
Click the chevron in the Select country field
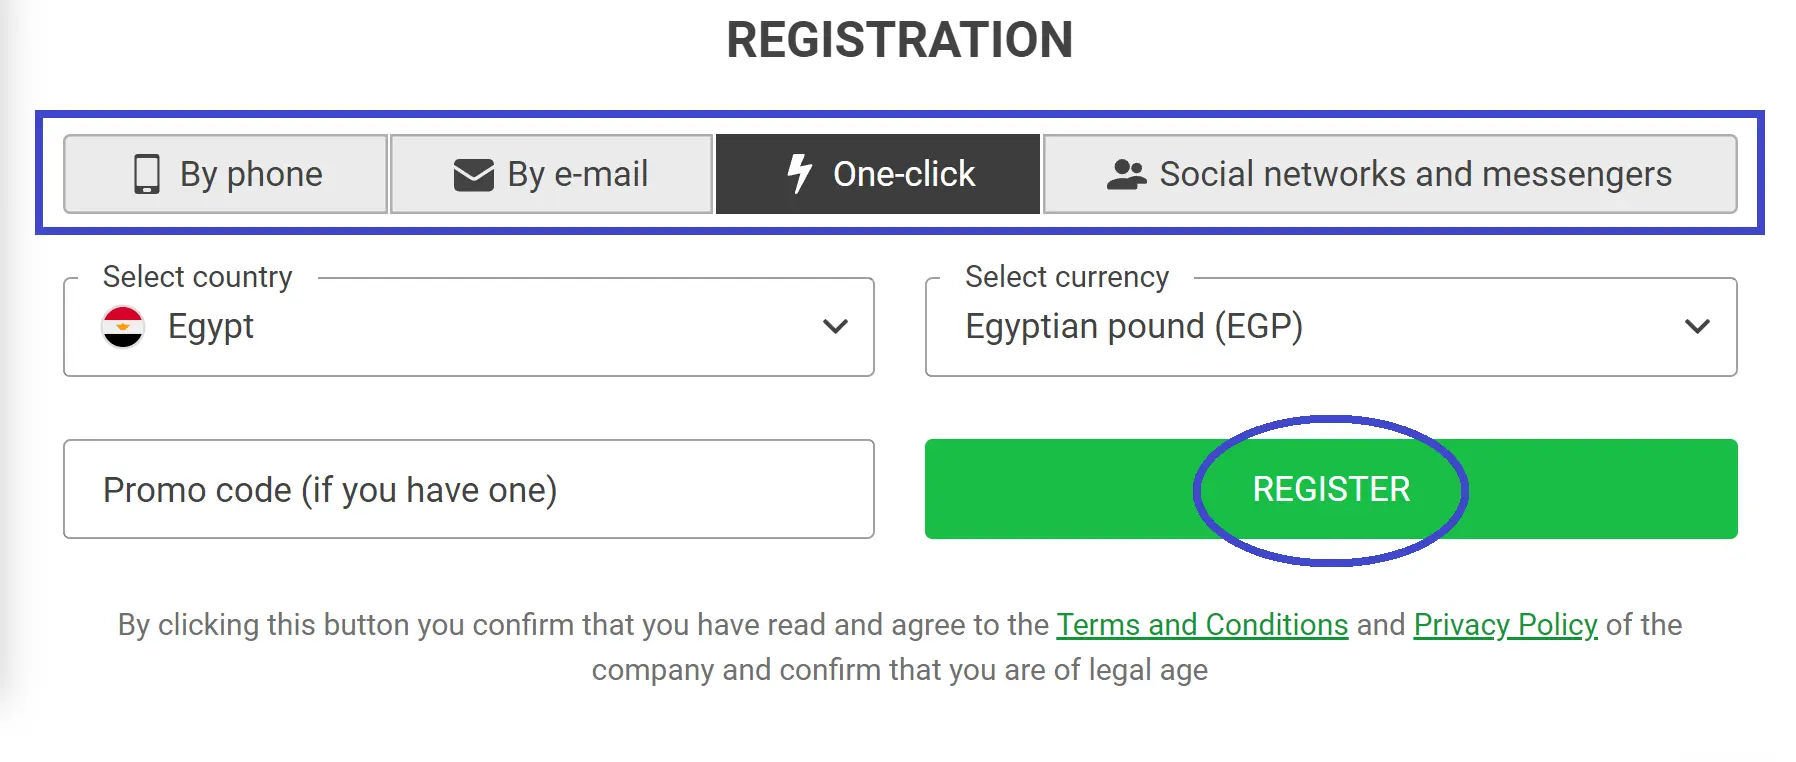tap(836, 326)
